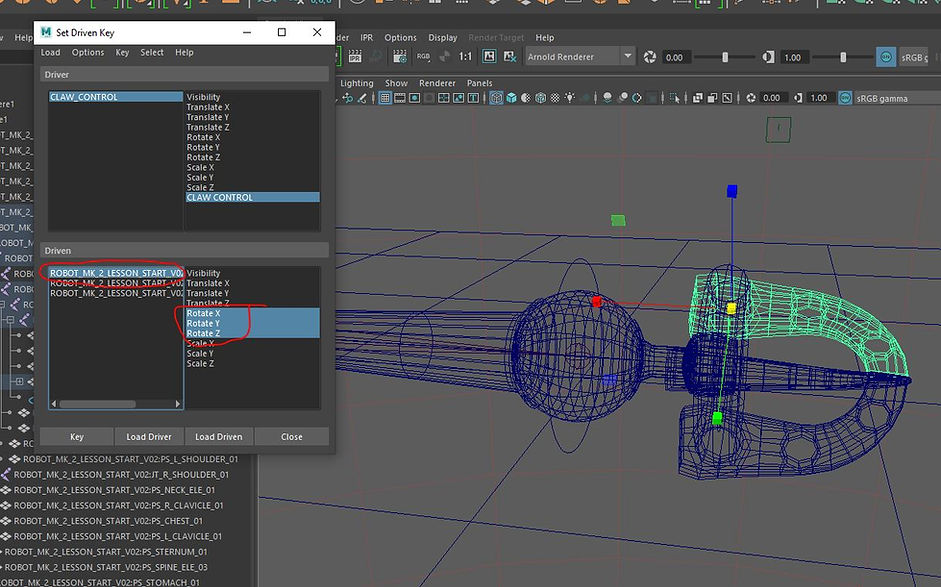Click the Keep Image icon in Render View
941x587 pixels.
(489, 56)
